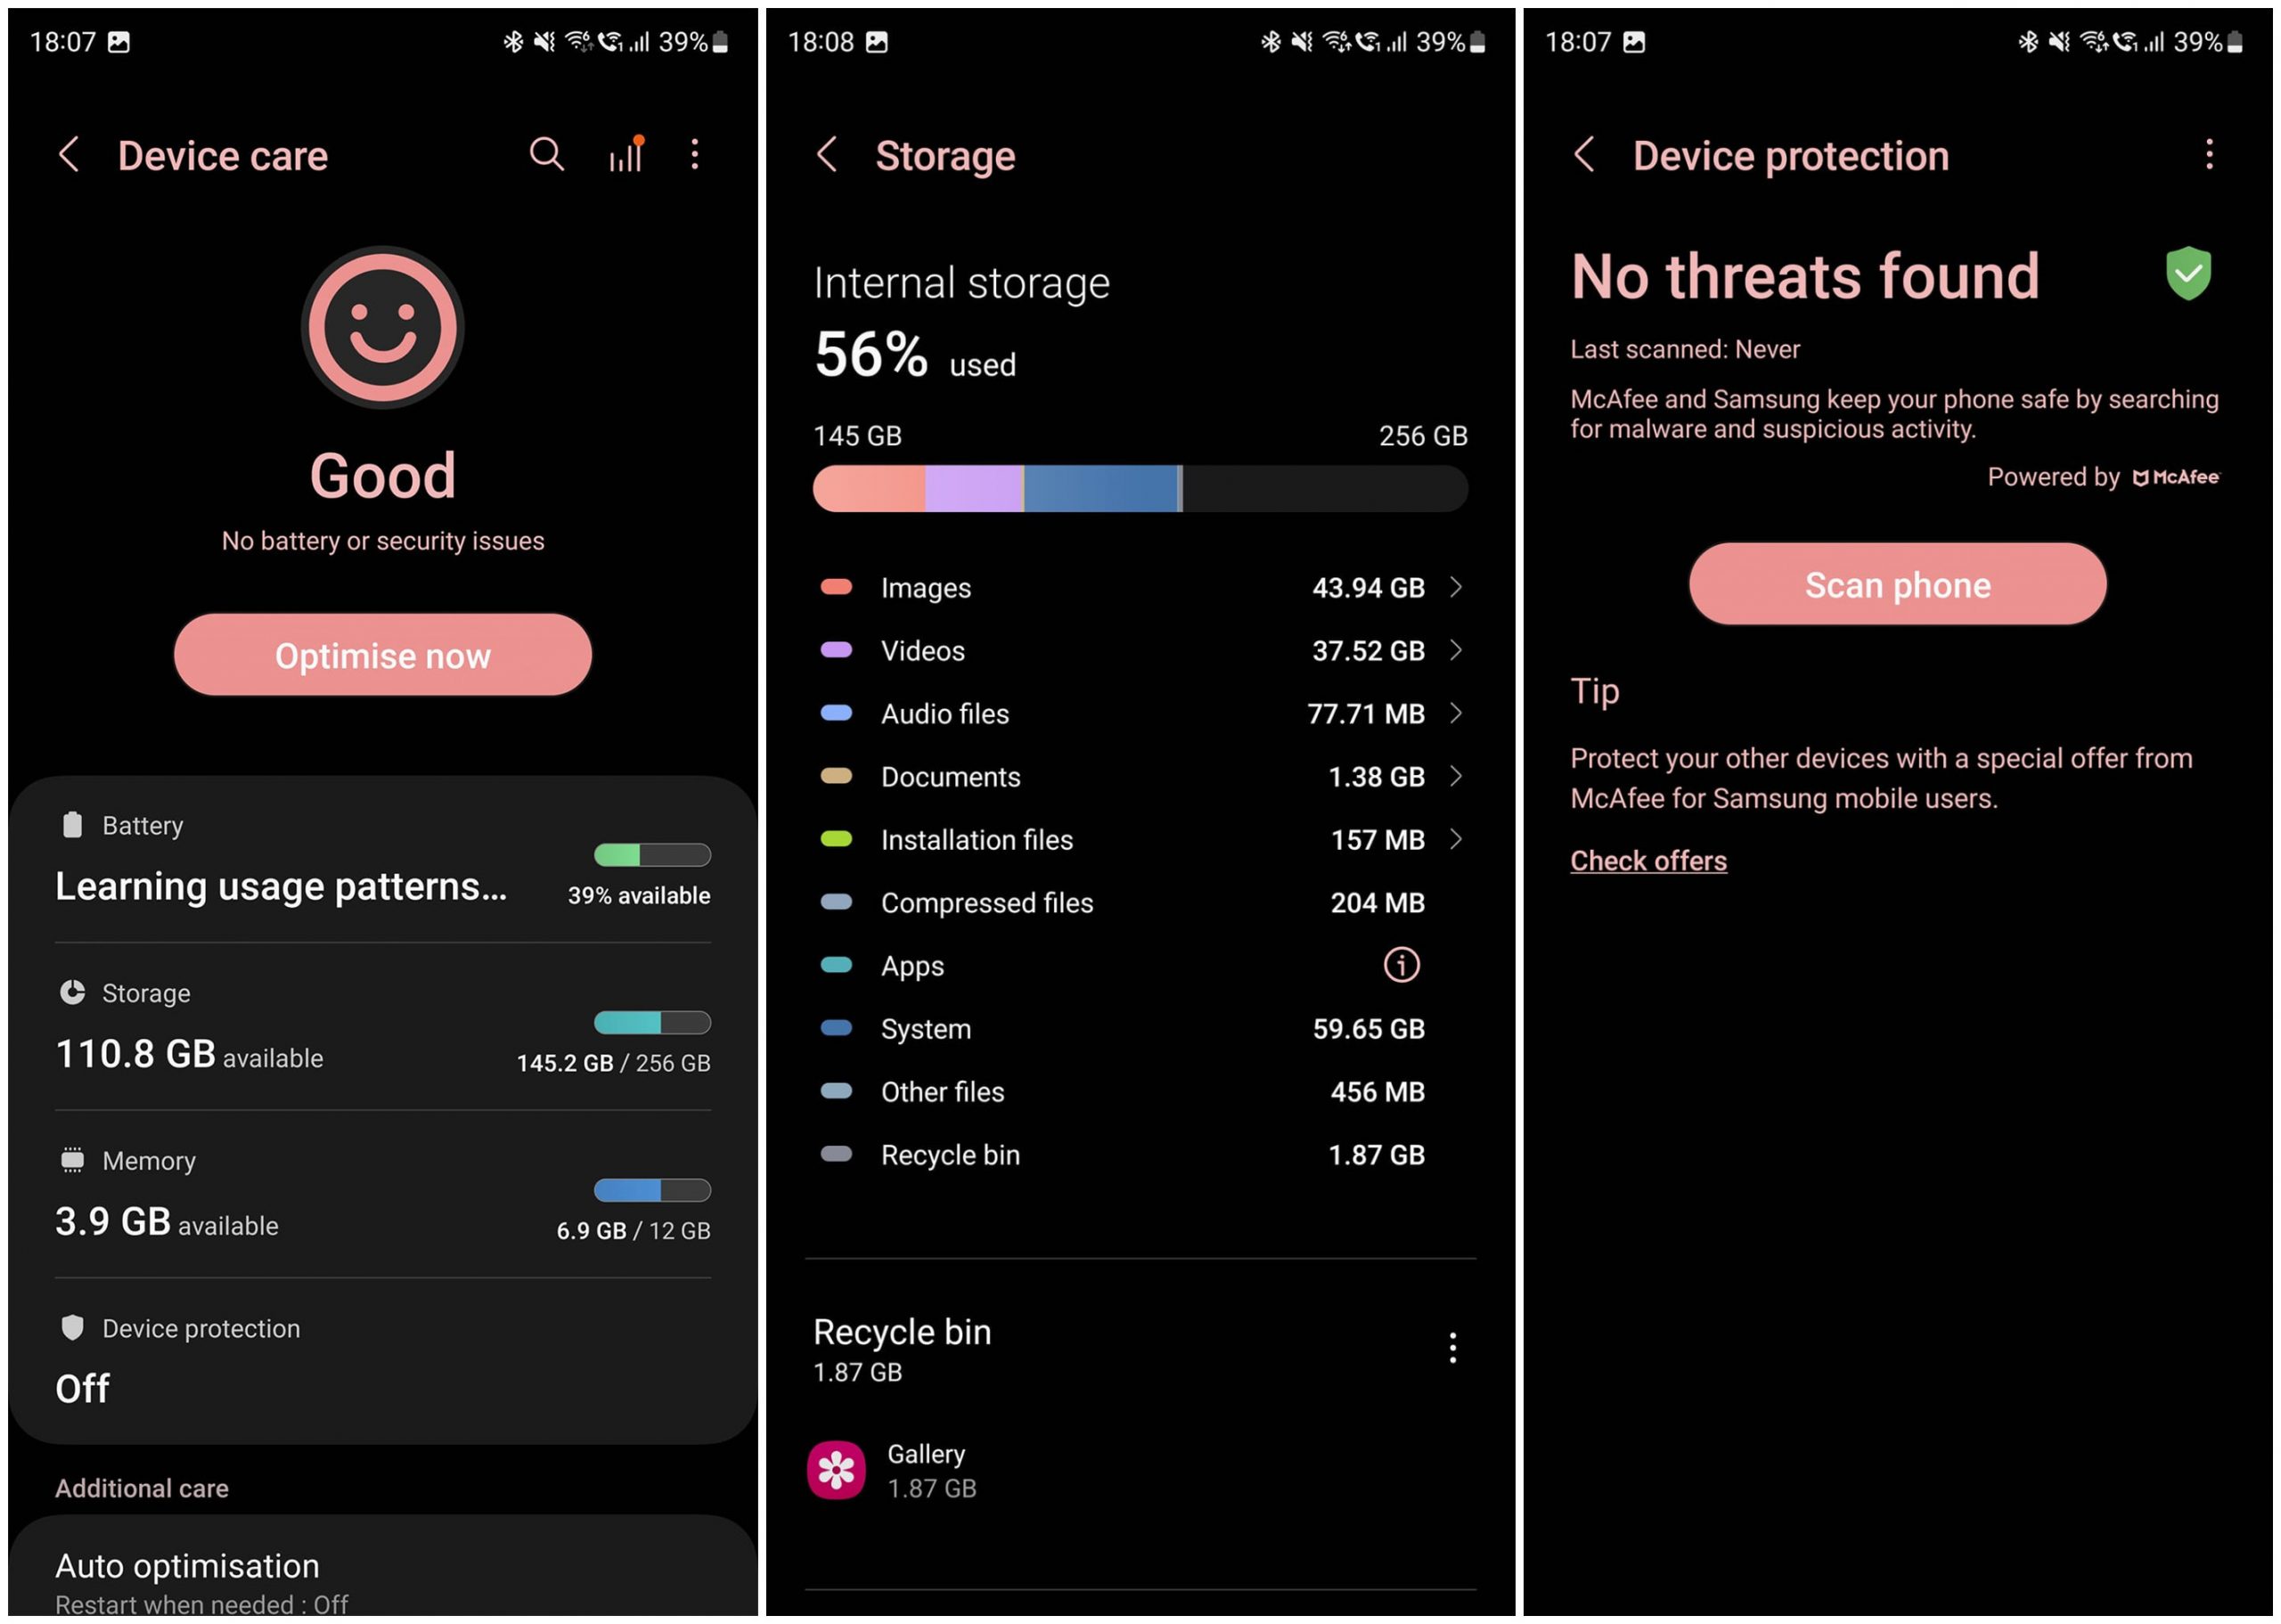
Task: Tap the Scan Phone button
Action: click(1898, 583)
